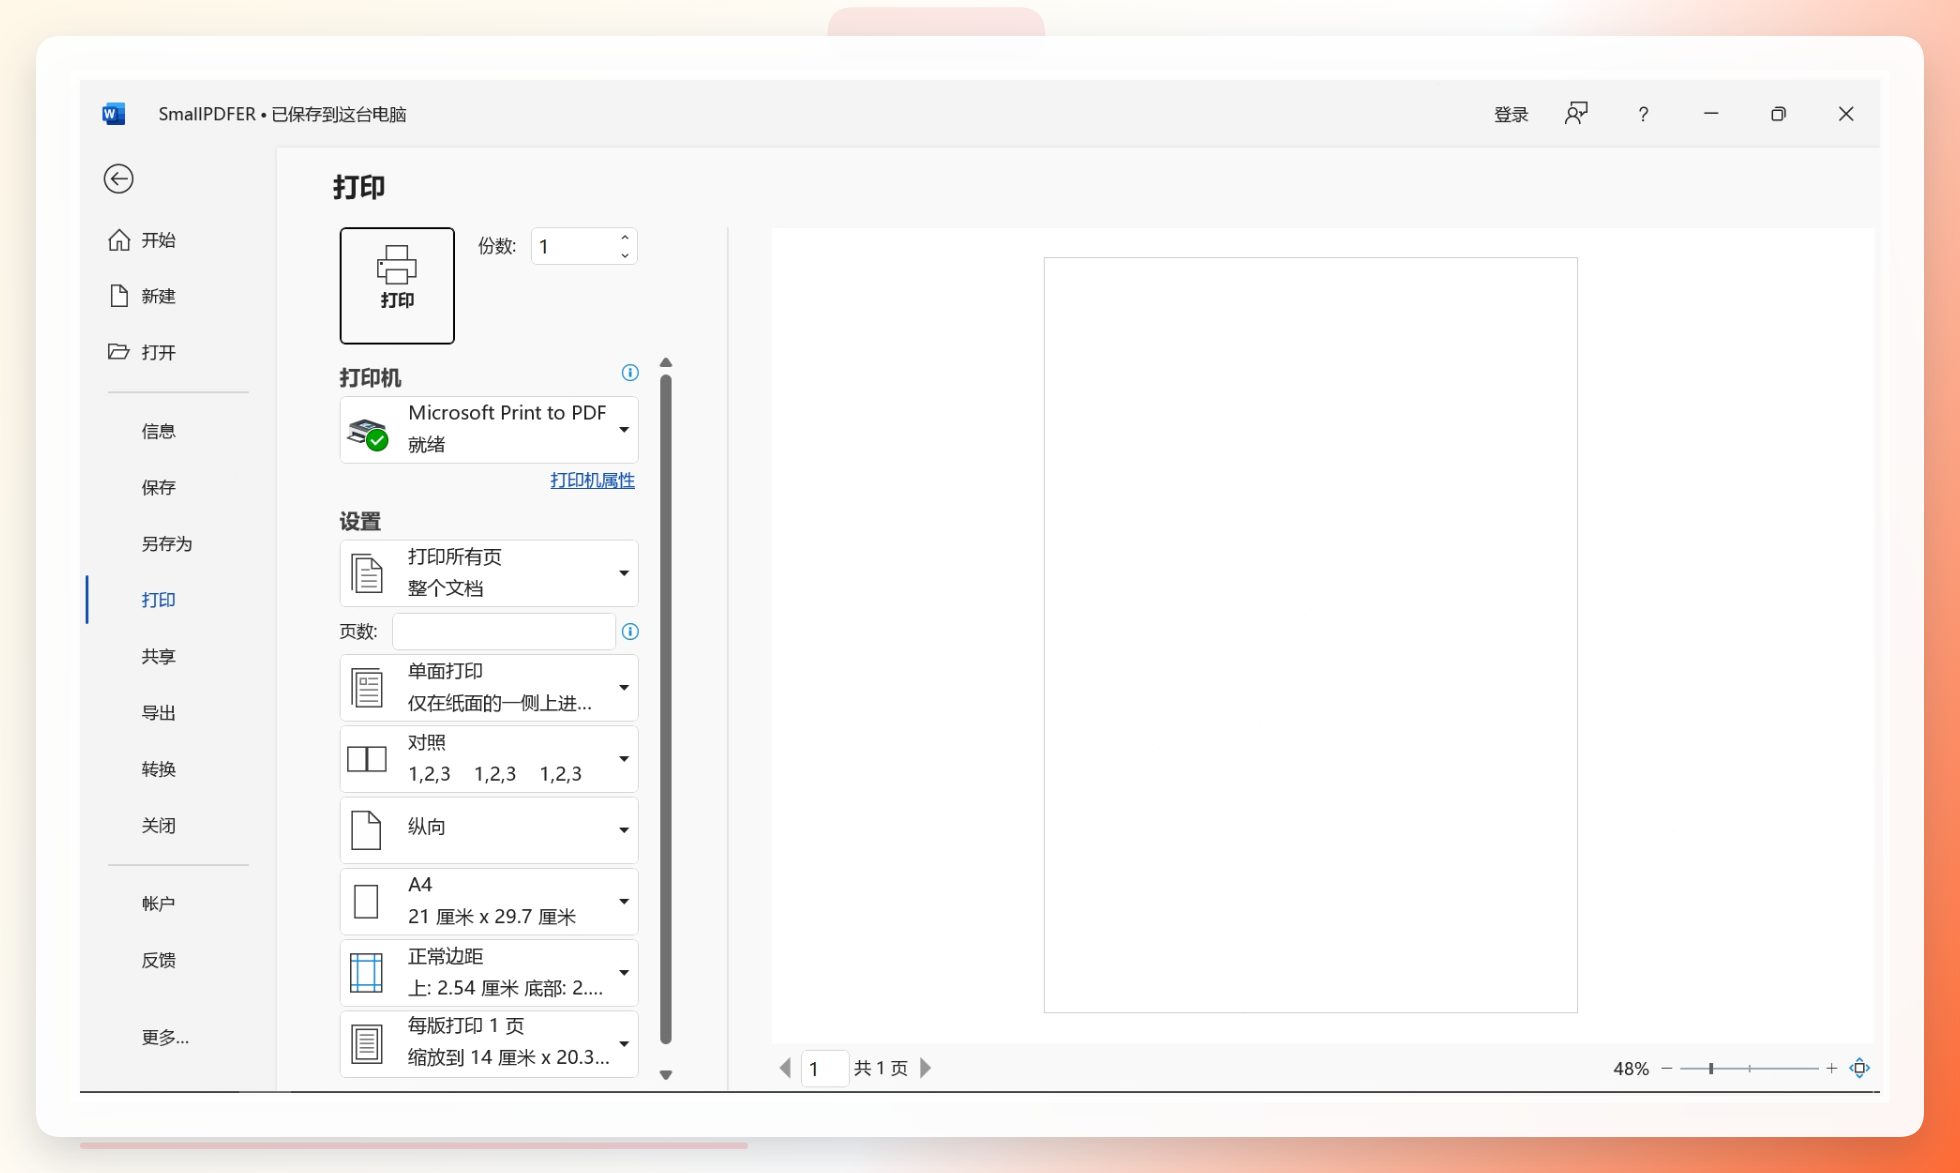Increase copies with the up spinner
This screenshot has height=1173, width=1960.
coord(625,238)
